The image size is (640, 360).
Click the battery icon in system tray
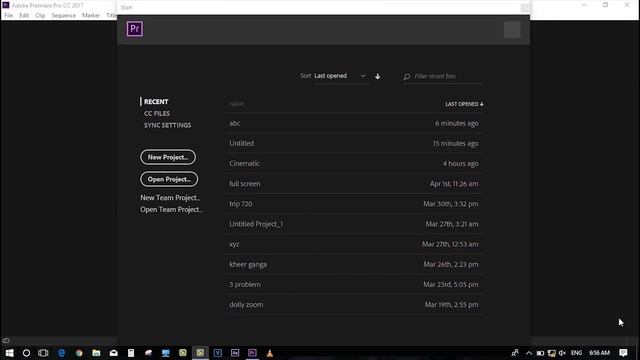pos(540,353)
